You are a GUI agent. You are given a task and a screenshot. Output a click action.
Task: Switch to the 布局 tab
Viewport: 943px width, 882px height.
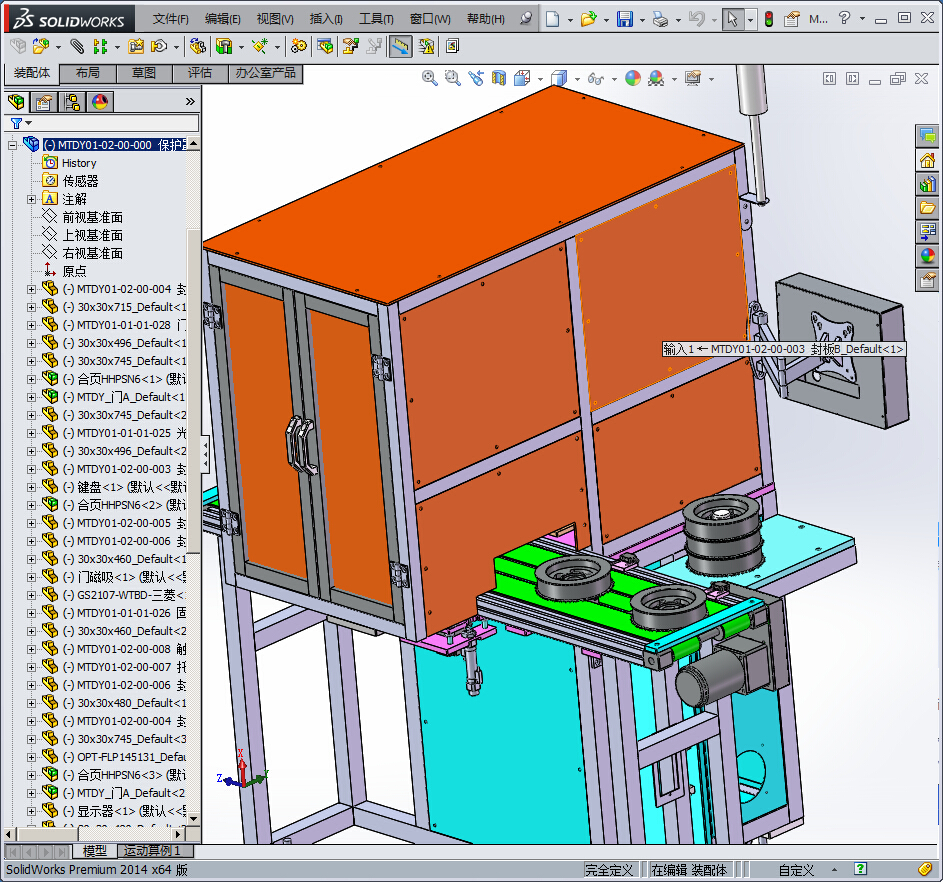88,73
